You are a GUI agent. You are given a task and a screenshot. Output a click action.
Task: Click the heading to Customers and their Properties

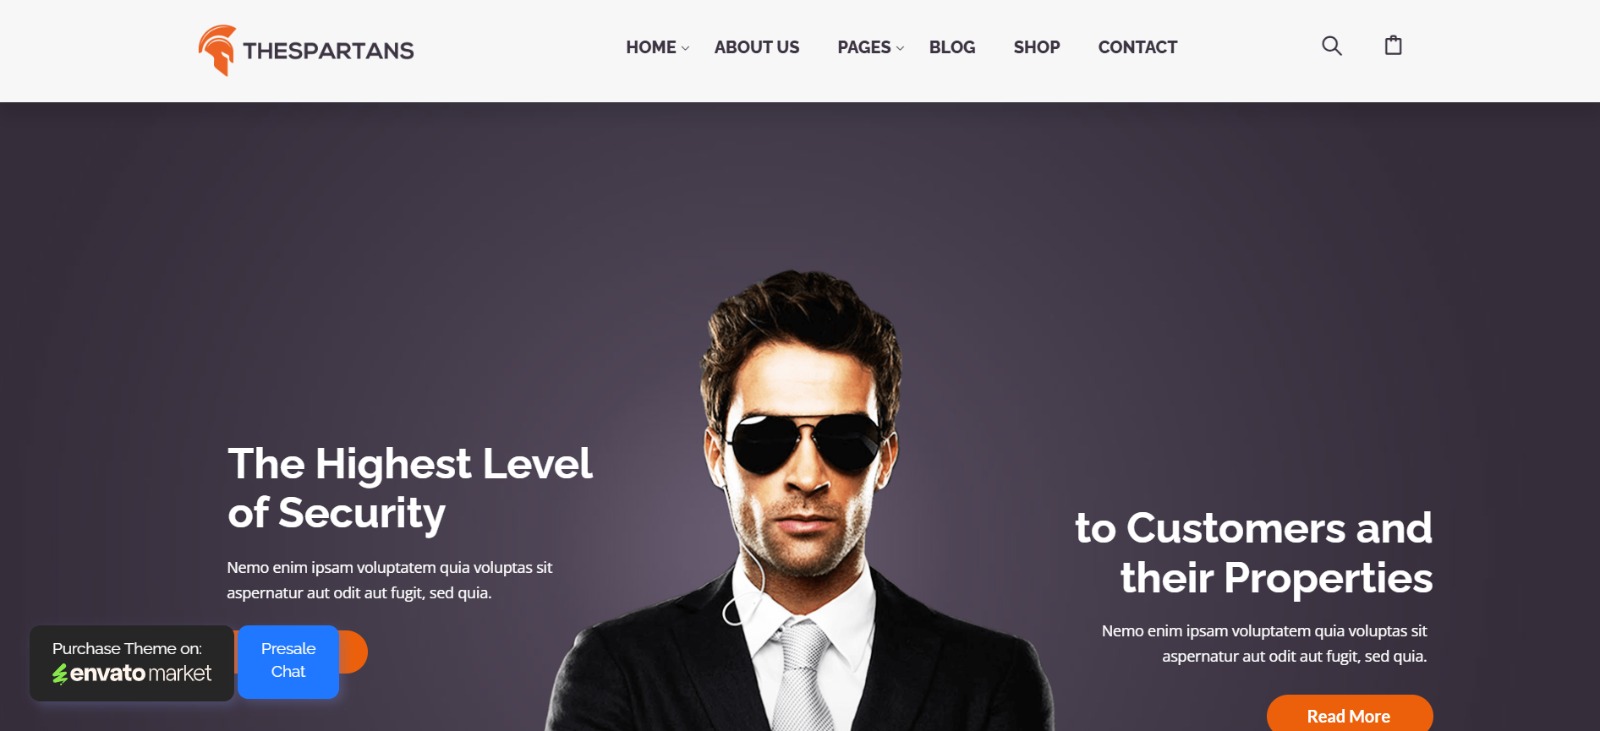(1254, 553)
